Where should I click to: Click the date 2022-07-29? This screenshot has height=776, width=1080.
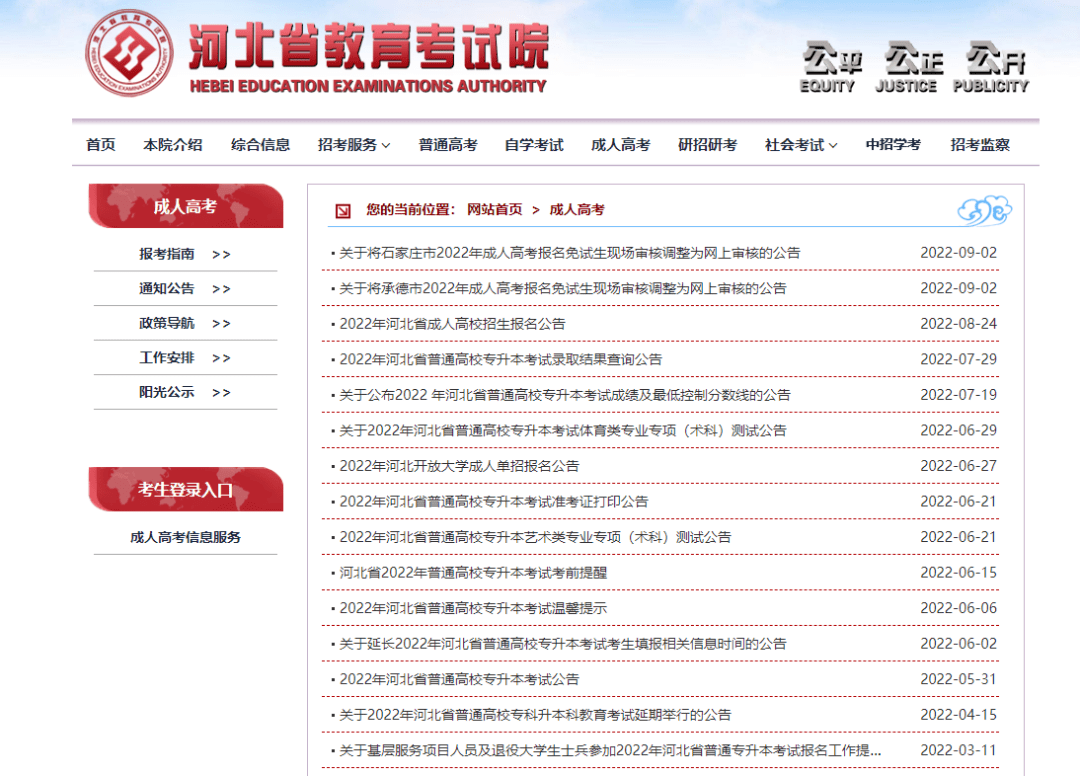(x=958, y=359)
